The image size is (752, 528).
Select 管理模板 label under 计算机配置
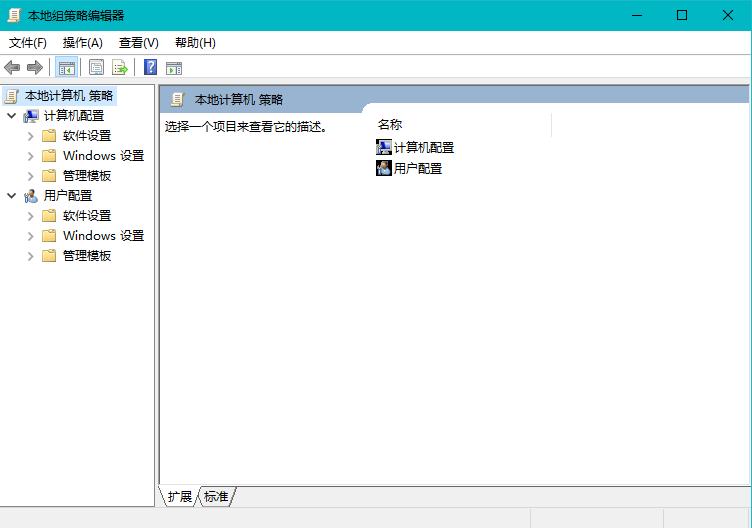(x=87, y=176)
